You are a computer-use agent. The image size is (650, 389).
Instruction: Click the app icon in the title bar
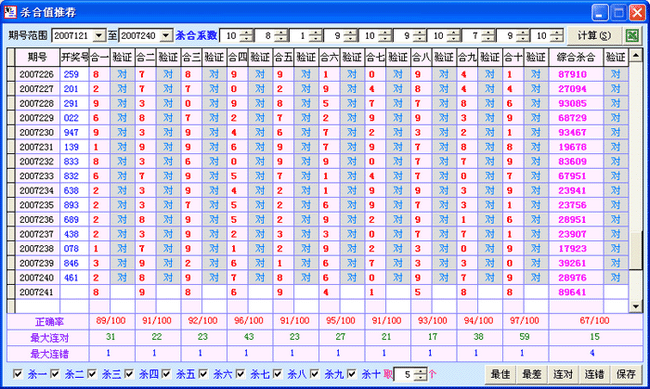click(10, 12)
